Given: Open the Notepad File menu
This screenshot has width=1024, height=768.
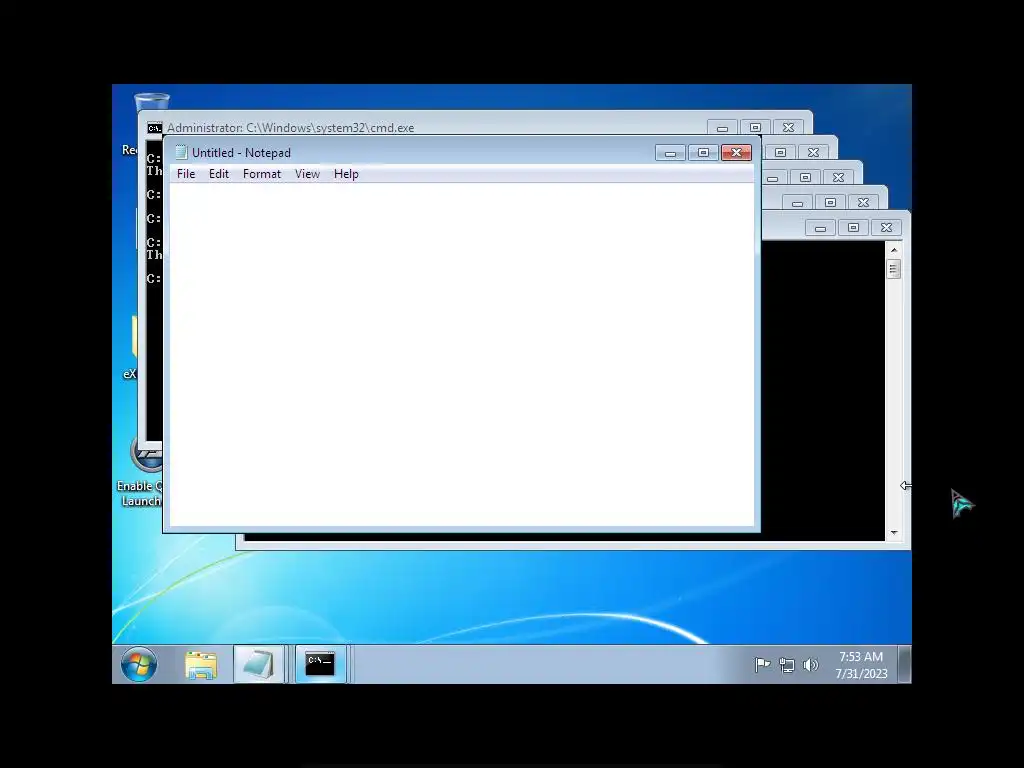Looking at the screenshot, I should click(185, 174).
